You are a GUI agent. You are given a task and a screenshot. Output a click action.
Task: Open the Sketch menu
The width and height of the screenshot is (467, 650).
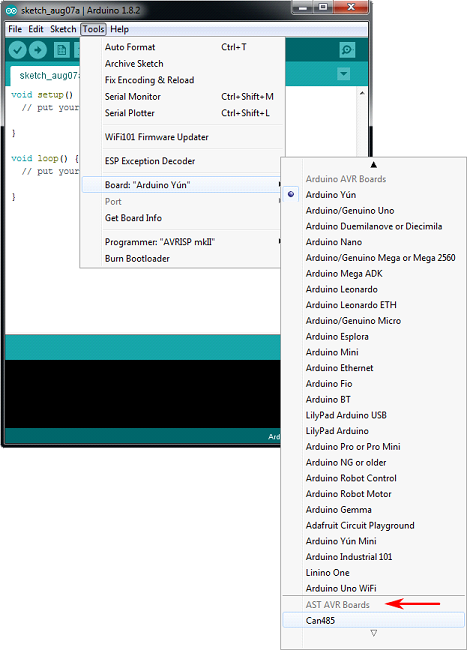point(63,29)
